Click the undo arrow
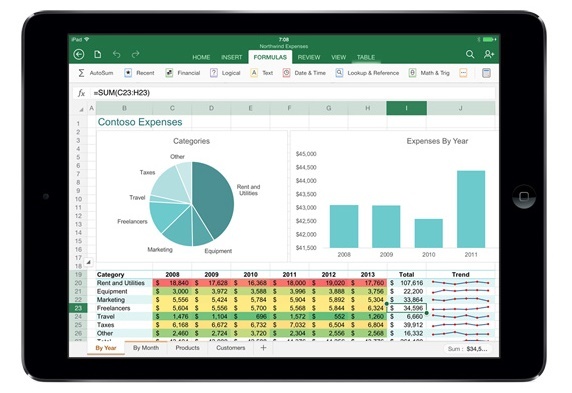Image resolution: width=572 pixels, height=393 pixels. (116, 54)
